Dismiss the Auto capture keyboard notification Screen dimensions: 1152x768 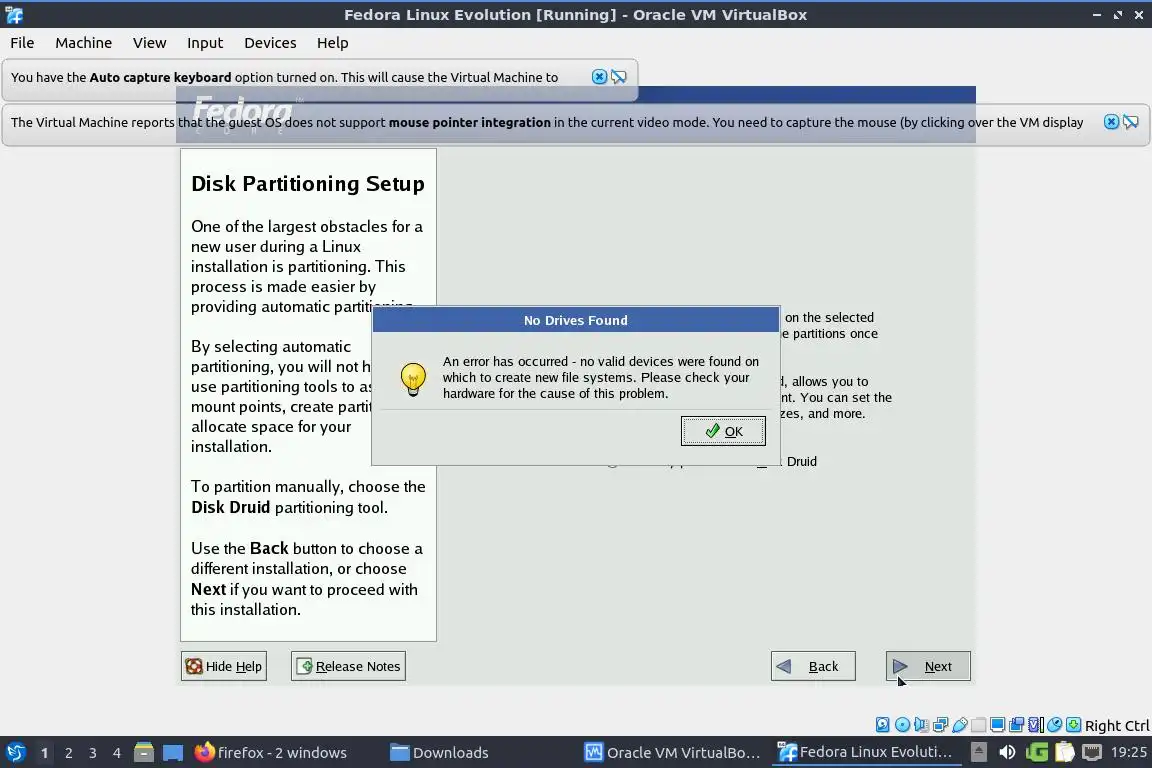pyautogui.click(x=599, y=76)
